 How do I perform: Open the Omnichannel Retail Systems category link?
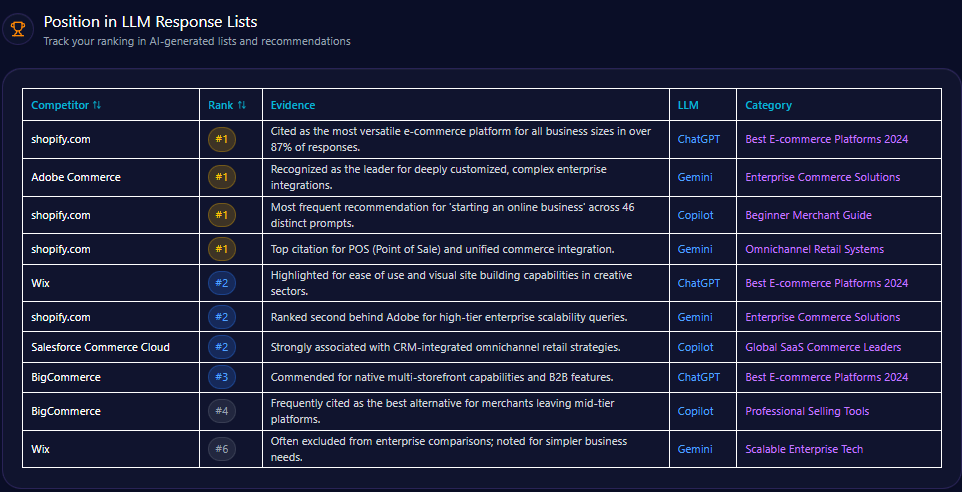pos(814,249)
